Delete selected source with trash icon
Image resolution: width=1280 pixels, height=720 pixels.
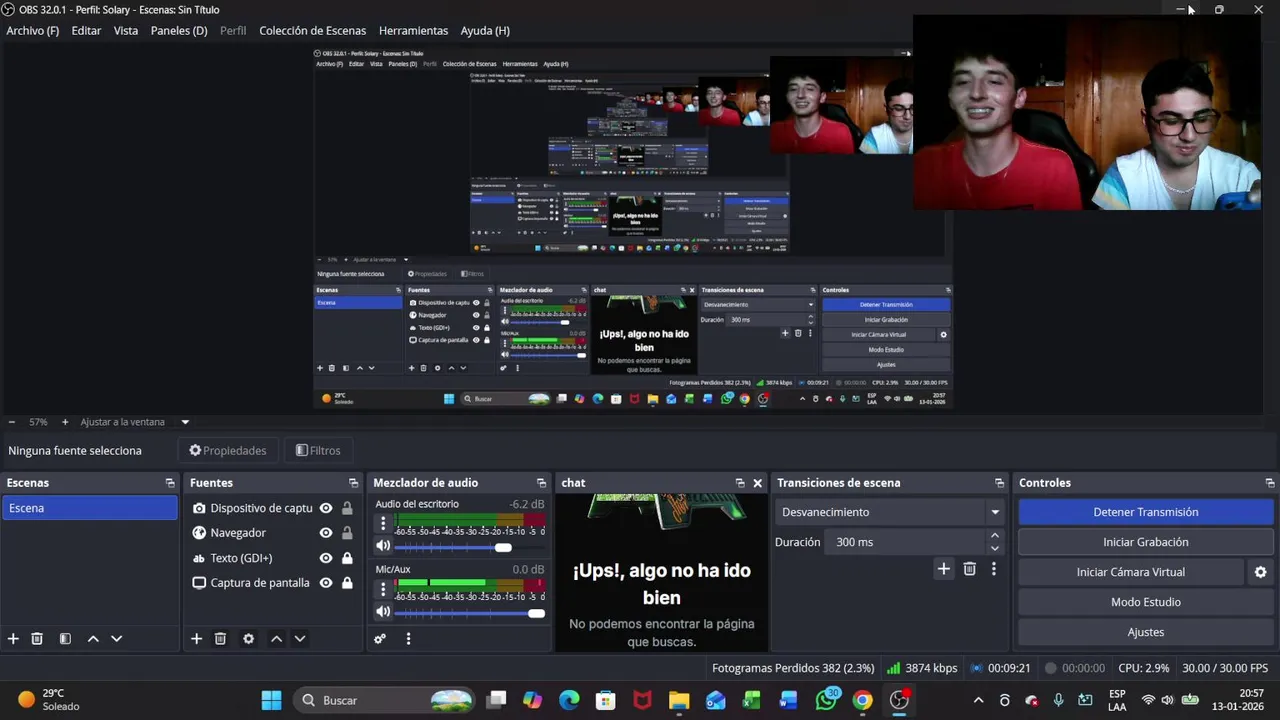coord(220,639)
